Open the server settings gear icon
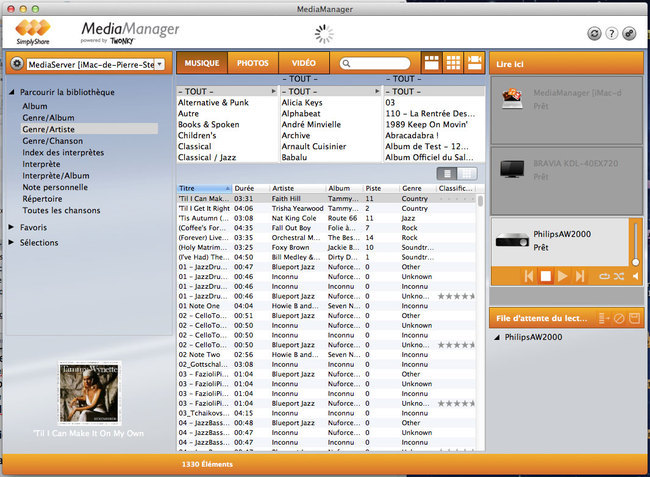The image size is (650, 477). [x=17, y=64]
